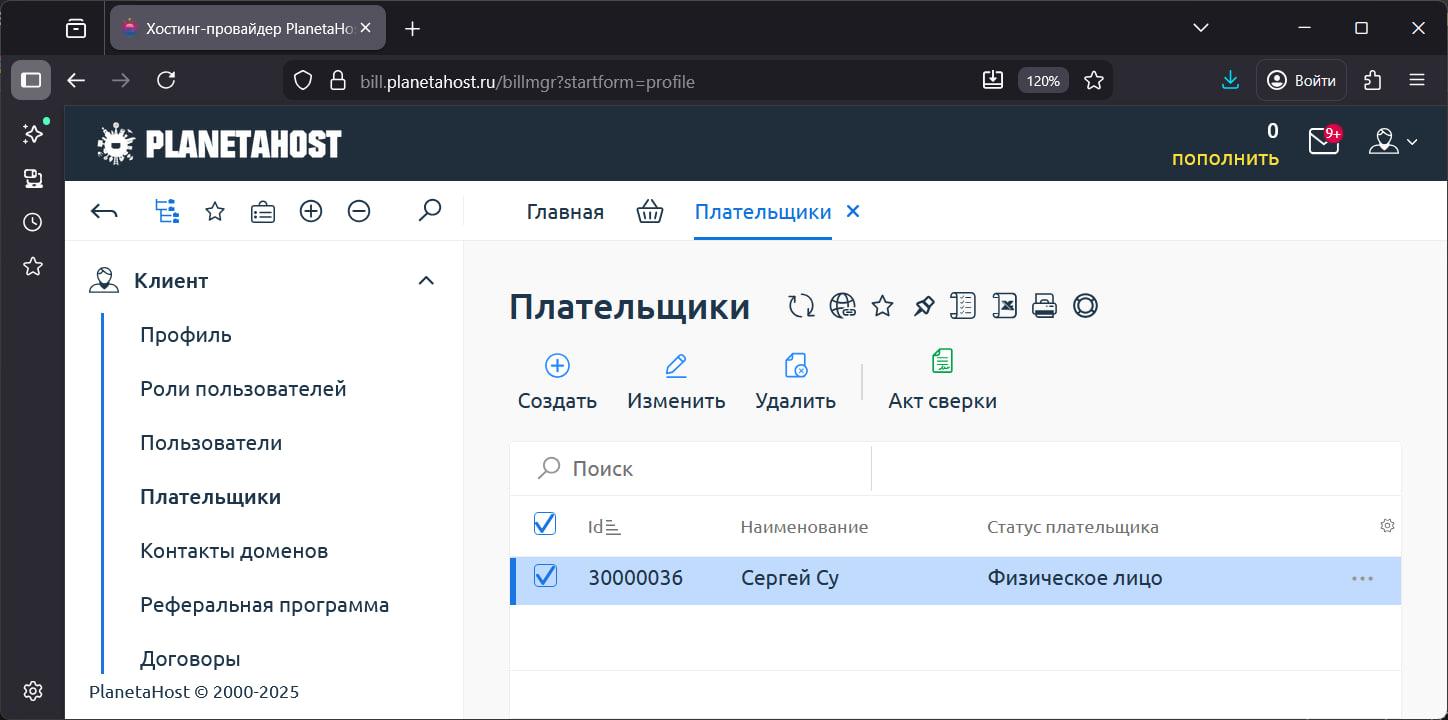Click the ПОПОЛНИТЬ balance link
The height and width of the screenshot is (720, 1448).
1225,159
